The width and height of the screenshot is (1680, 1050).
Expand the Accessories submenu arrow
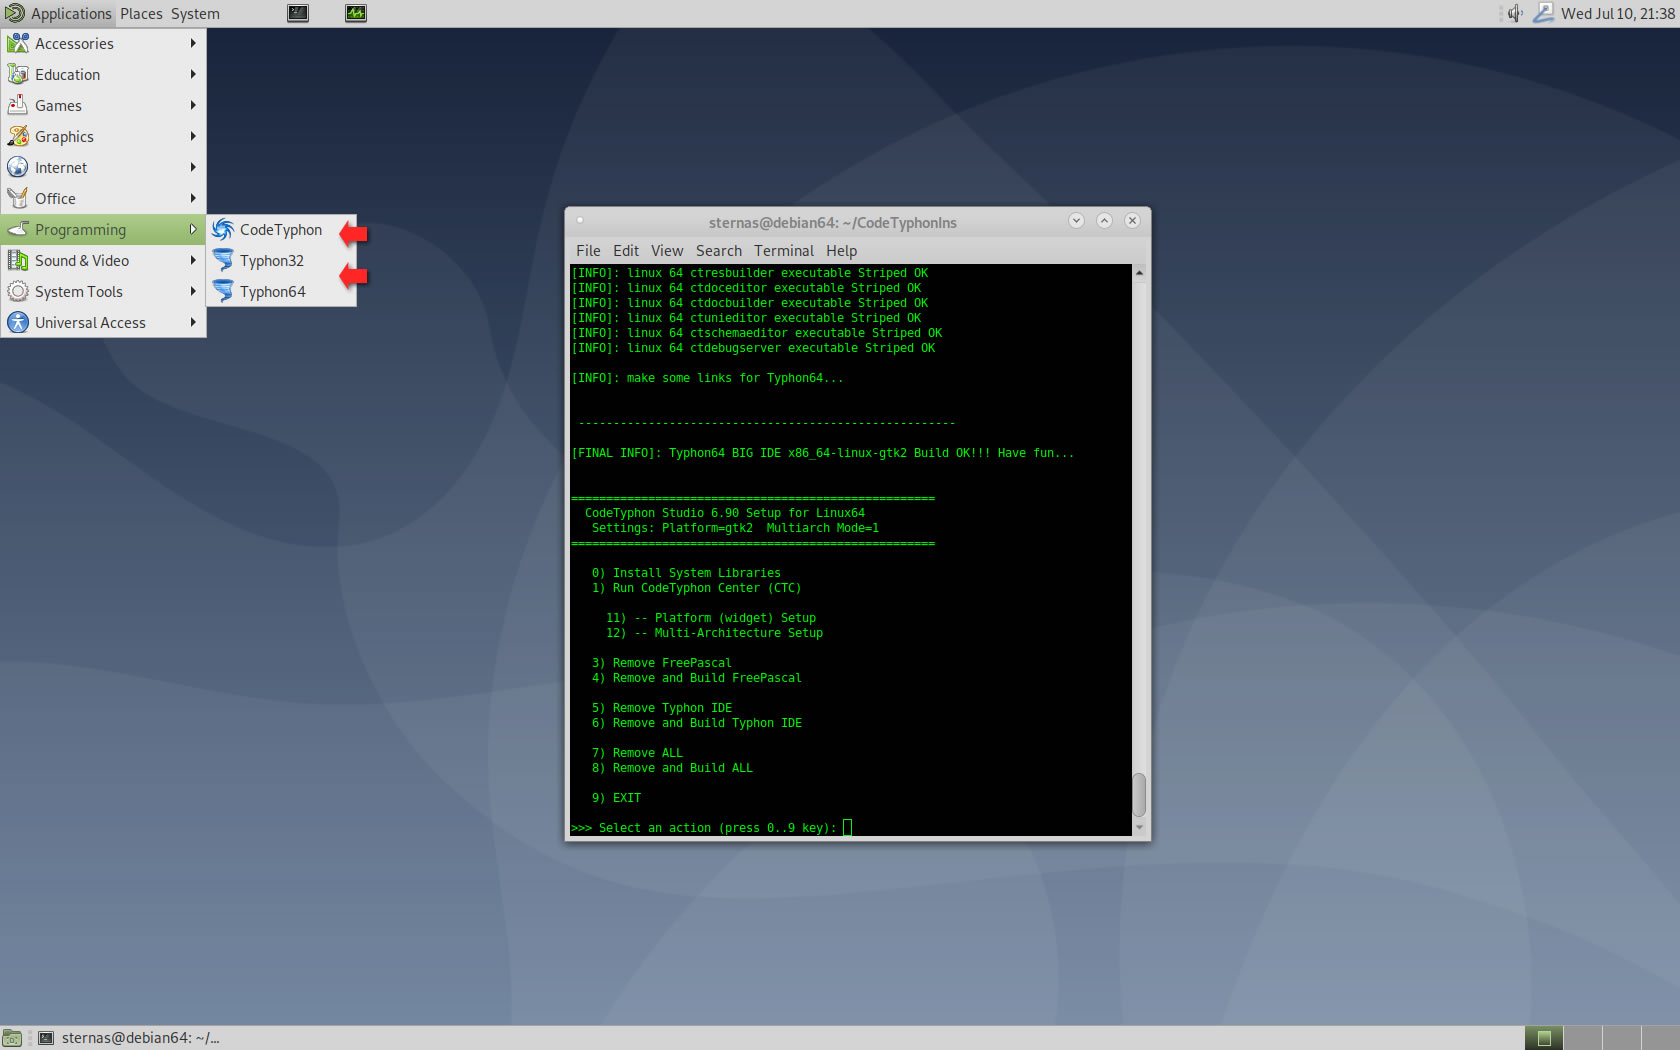(193, 43)
